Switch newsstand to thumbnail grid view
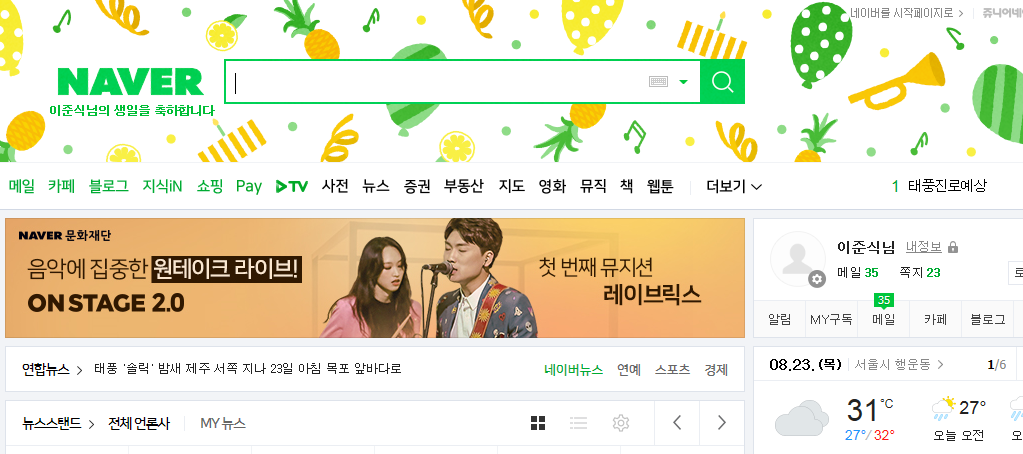The width and height of the screenshot is (1023, 454). (x=538, y=423)
